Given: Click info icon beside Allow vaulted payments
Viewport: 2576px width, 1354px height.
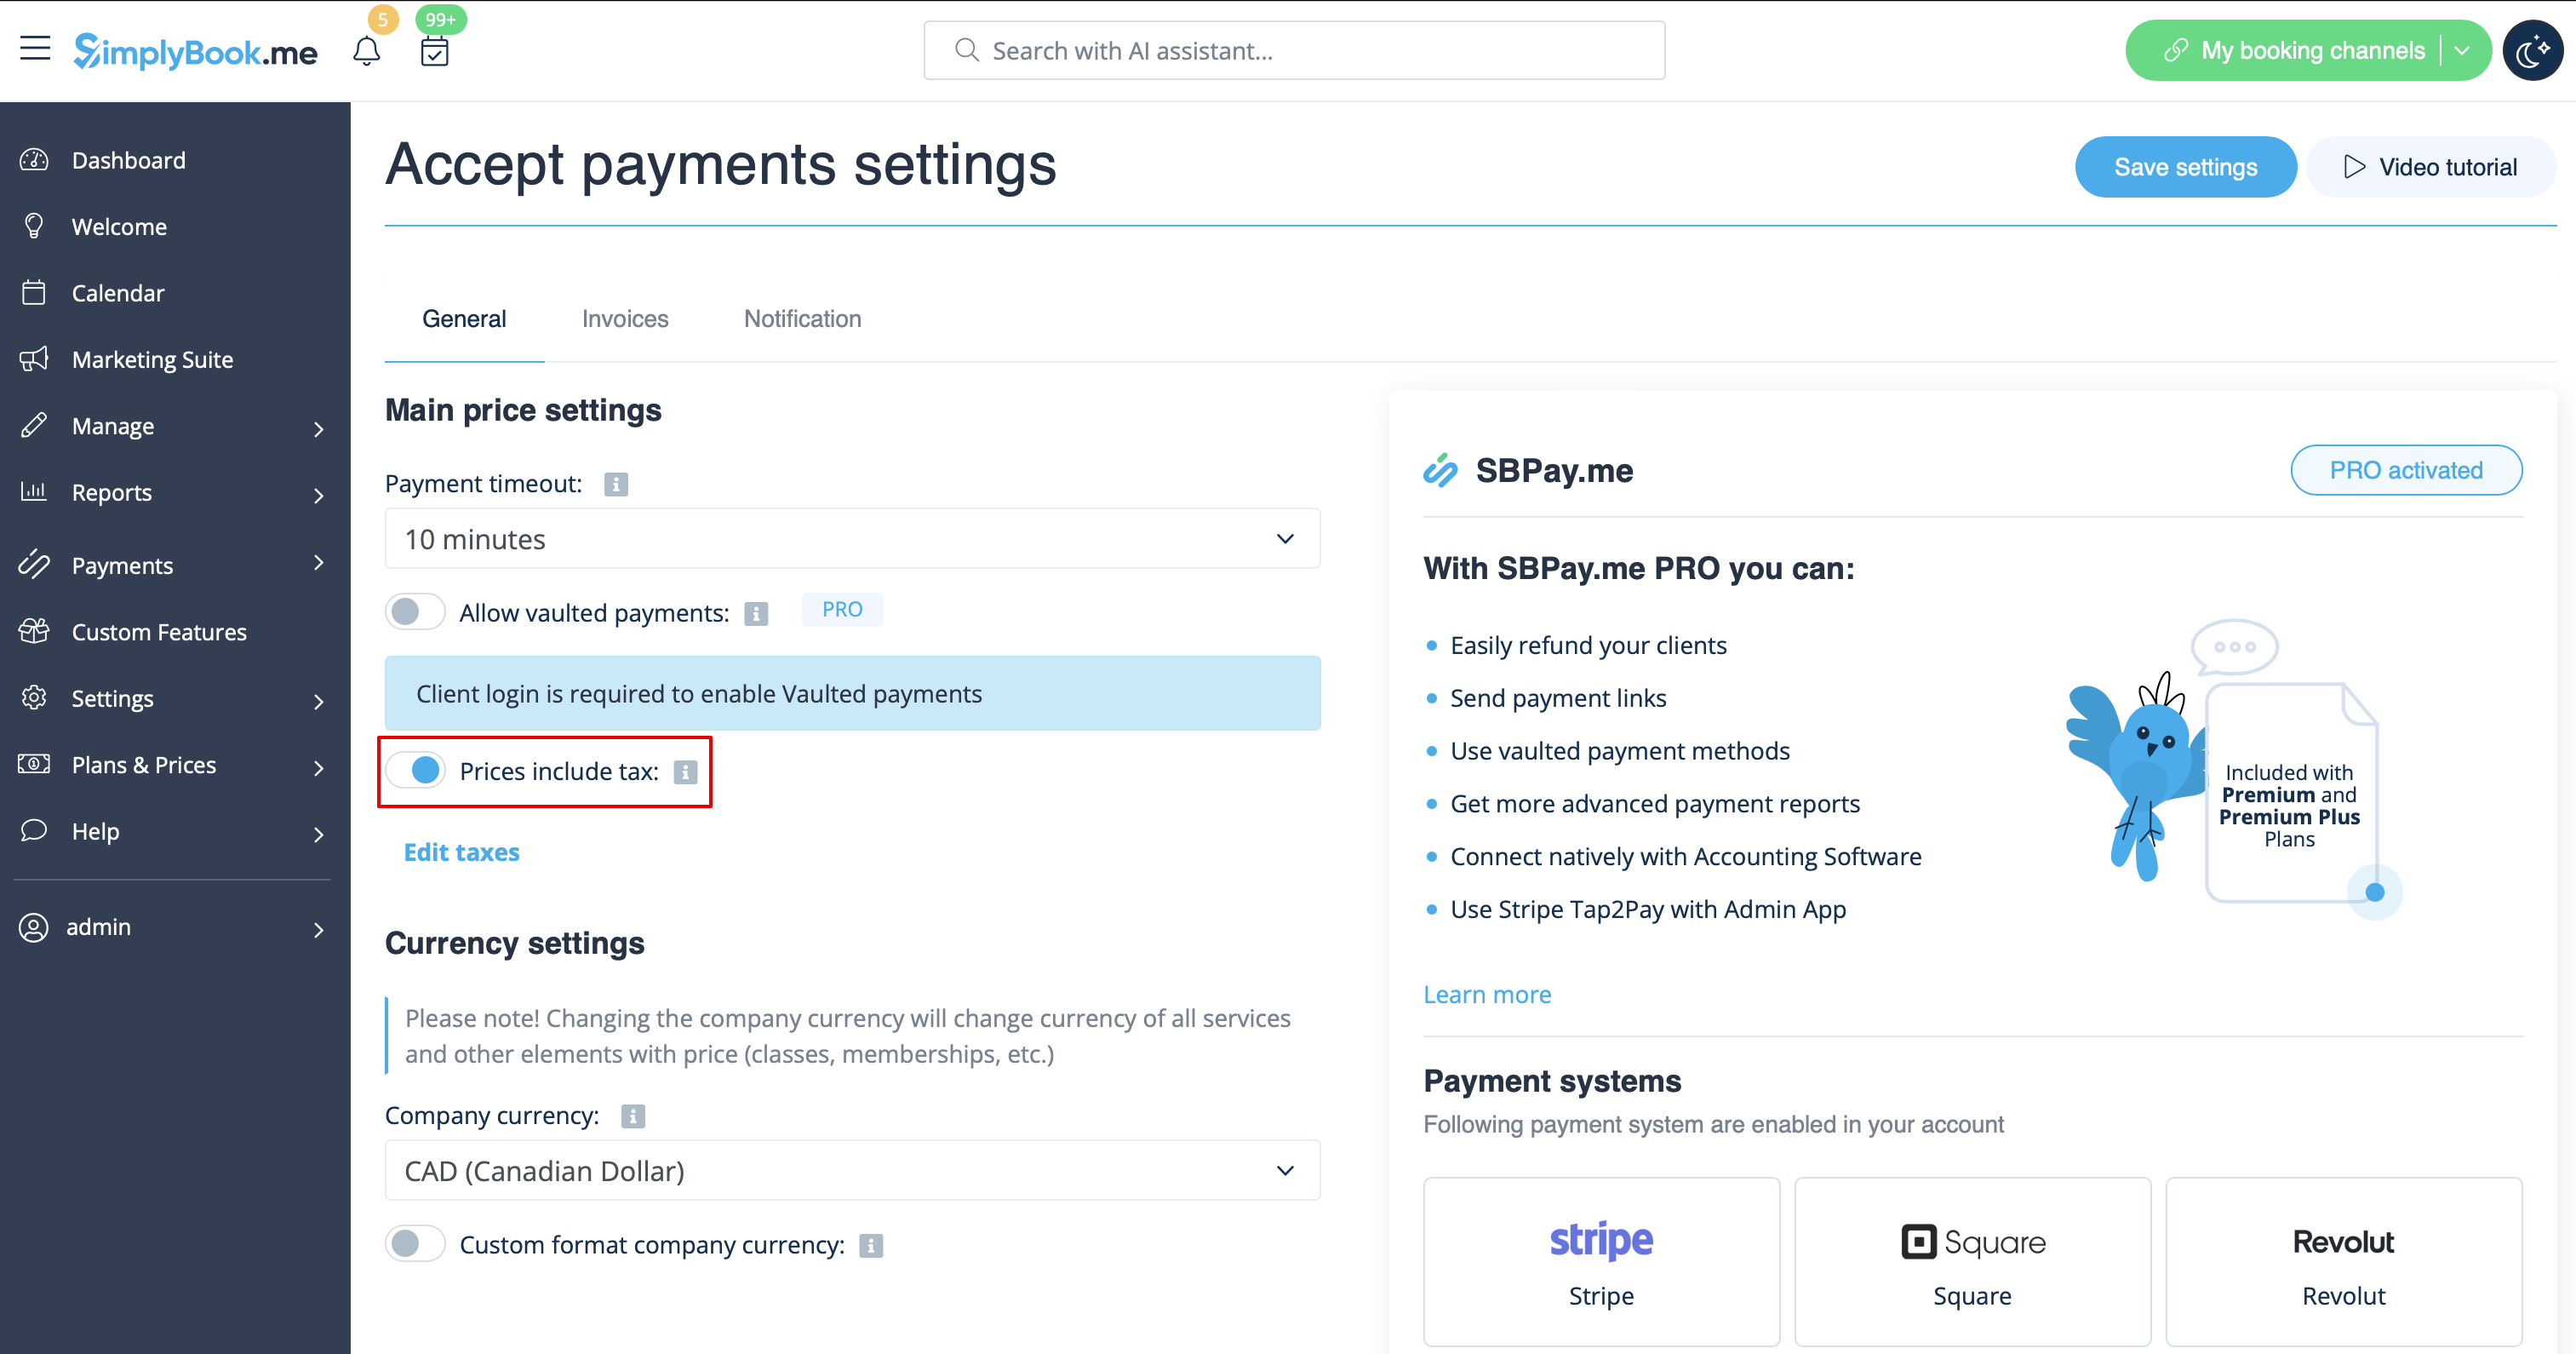Looking at the screenshot, I should tap(756, 614).
